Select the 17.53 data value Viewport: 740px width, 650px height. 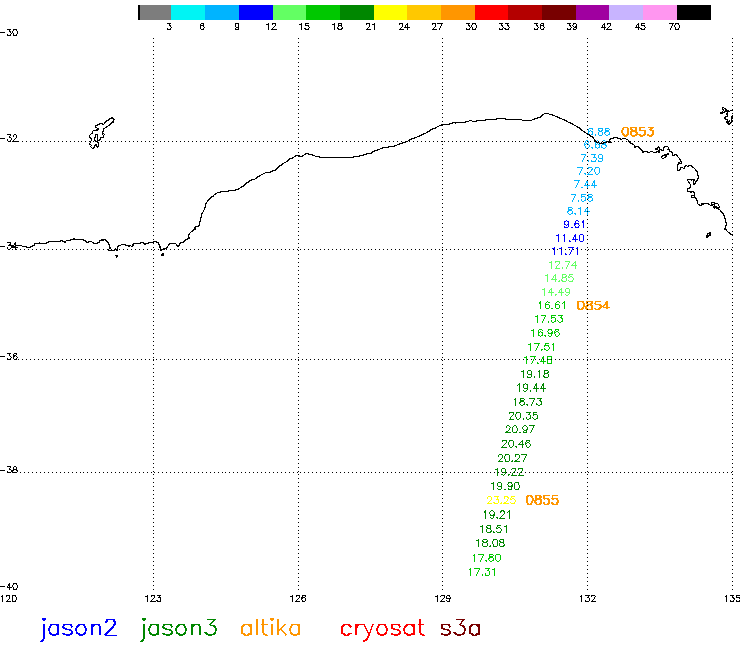549,319
